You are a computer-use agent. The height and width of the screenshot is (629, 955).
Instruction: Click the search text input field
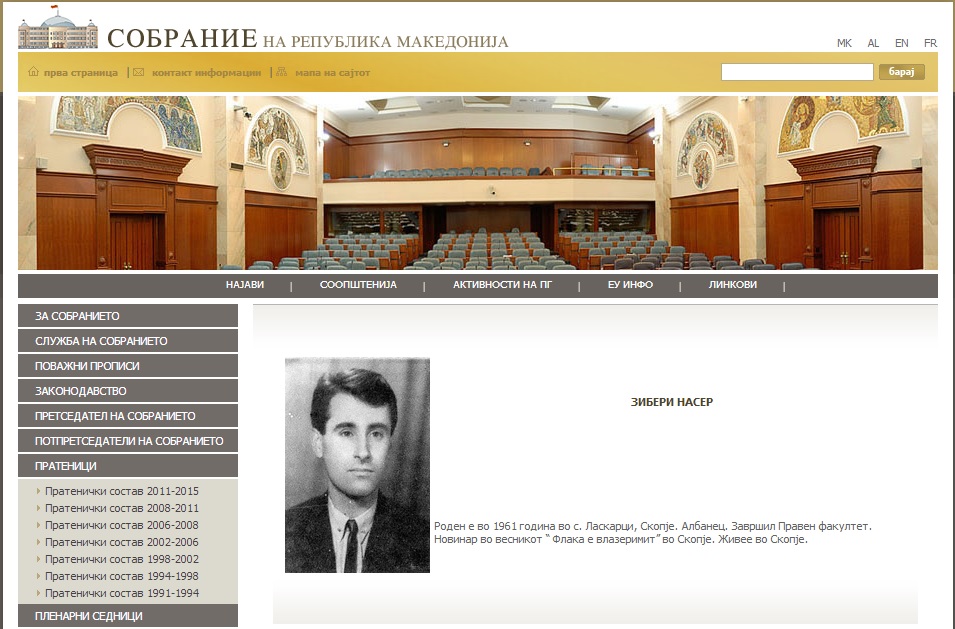pyautogui.click(x=797, y=72)
